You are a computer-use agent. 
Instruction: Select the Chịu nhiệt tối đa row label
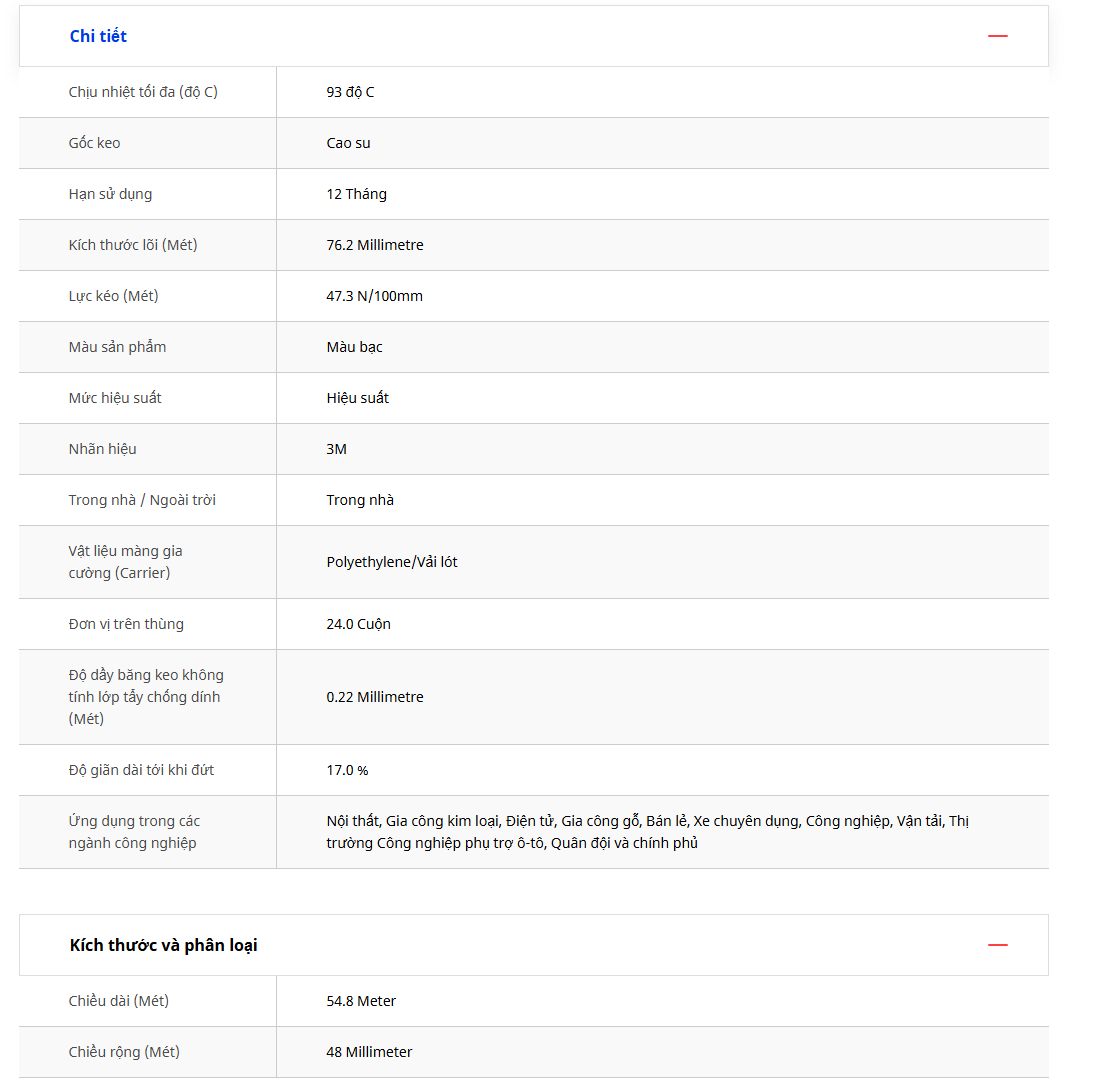(x=143, y=92)
